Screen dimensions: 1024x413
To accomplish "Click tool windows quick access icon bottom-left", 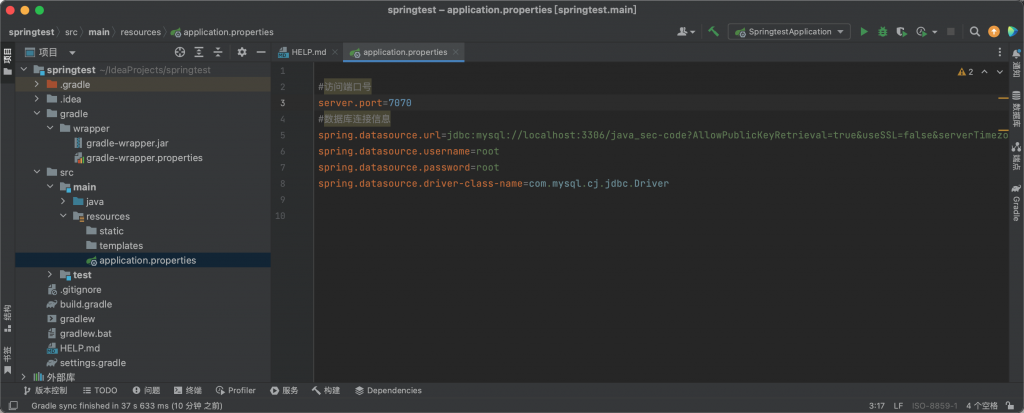I will (x=14, y=406).
